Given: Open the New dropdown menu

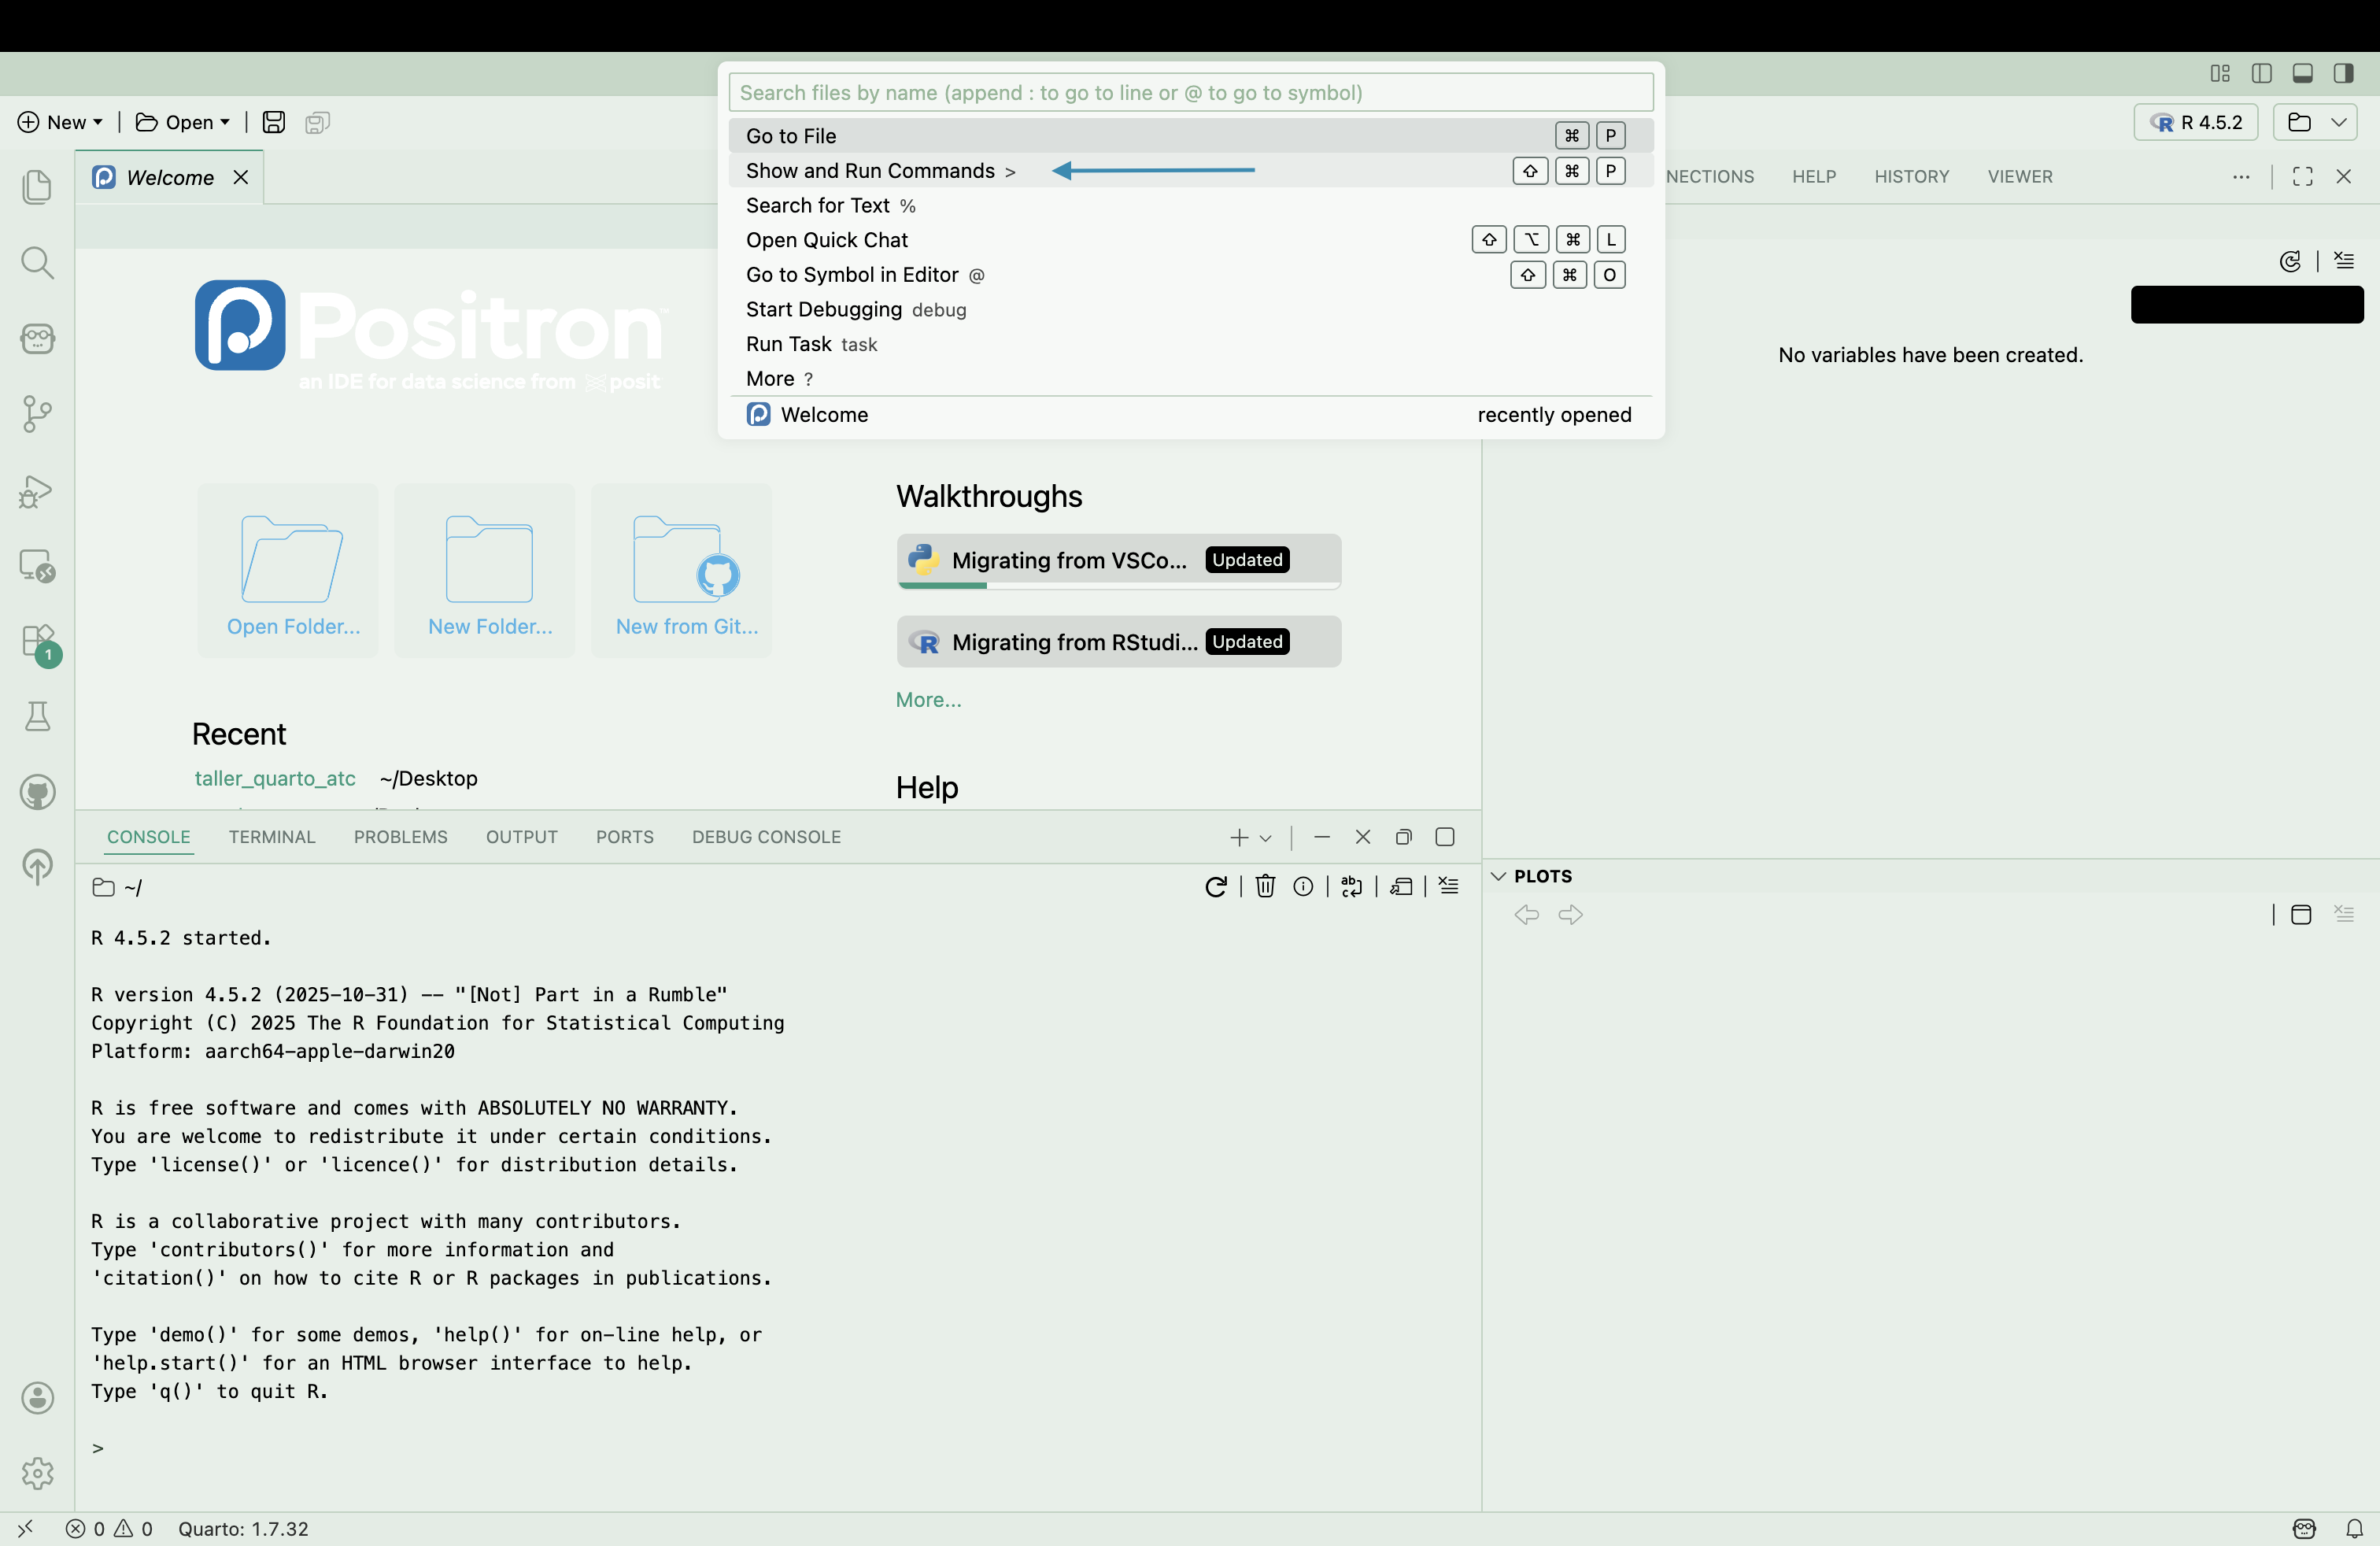Looking at the screenshot, I should (61, 122).
